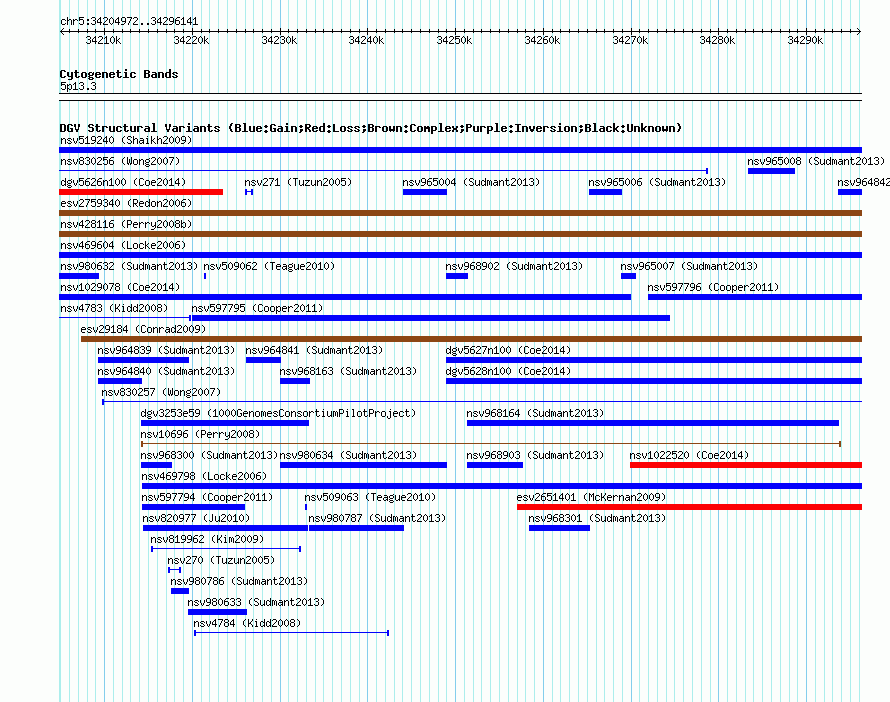Select the nsv965004 (Sudmant2013) label
890x702 pixels.
point(471,182)
